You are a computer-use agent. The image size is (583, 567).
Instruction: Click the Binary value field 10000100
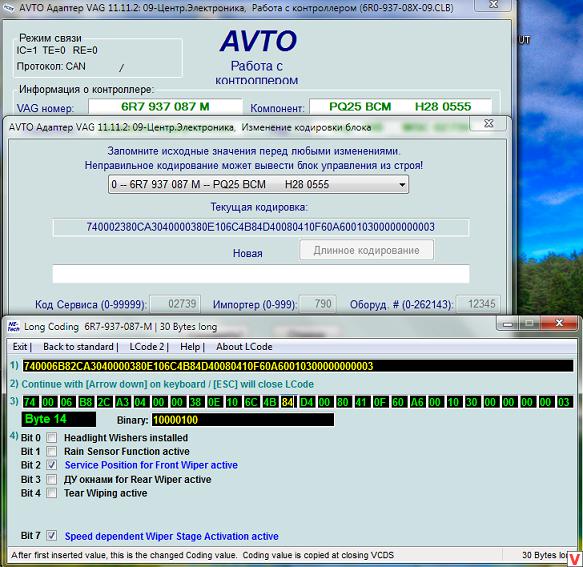coord(243,420)
